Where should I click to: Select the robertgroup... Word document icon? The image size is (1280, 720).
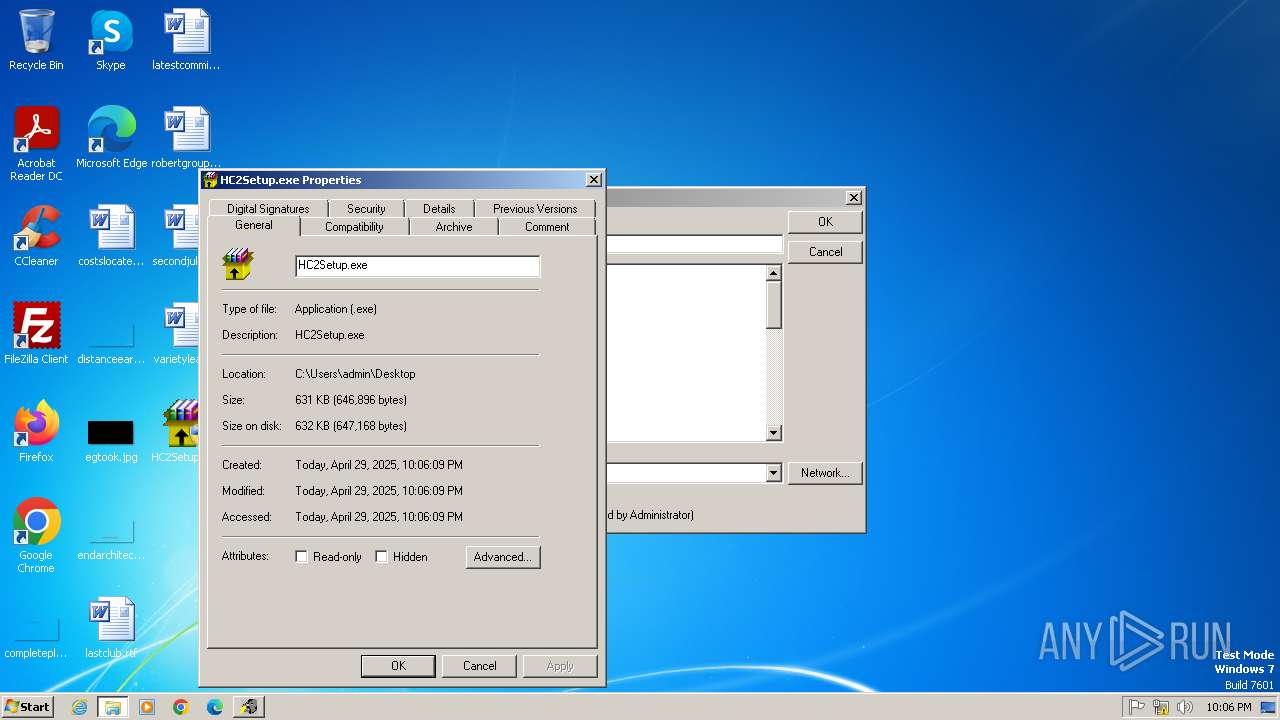click(x=186, y=137)
